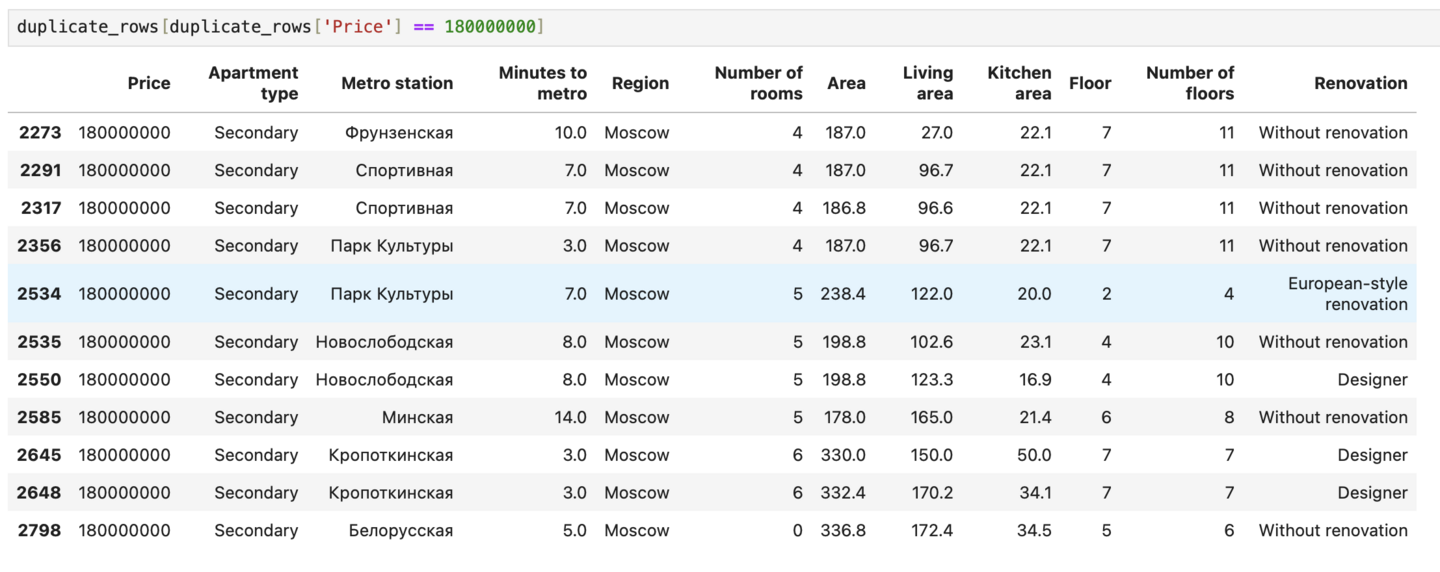Select the highlighted row index 2534
This screenshot has height=572, width=1440.
pyautogui.click(x=40, y=294)
